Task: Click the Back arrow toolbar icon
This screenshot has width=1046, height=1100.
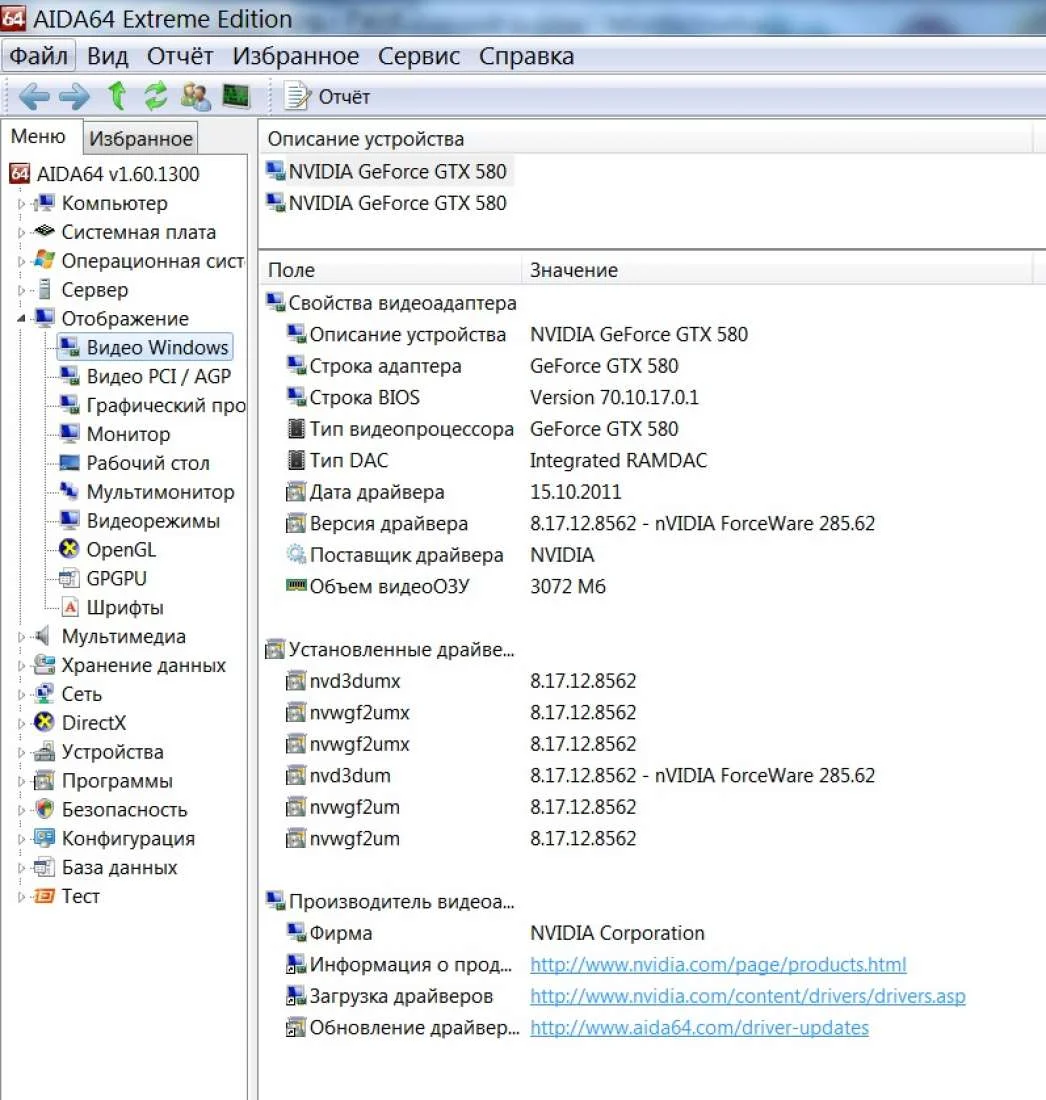Action: coord(34,96)
